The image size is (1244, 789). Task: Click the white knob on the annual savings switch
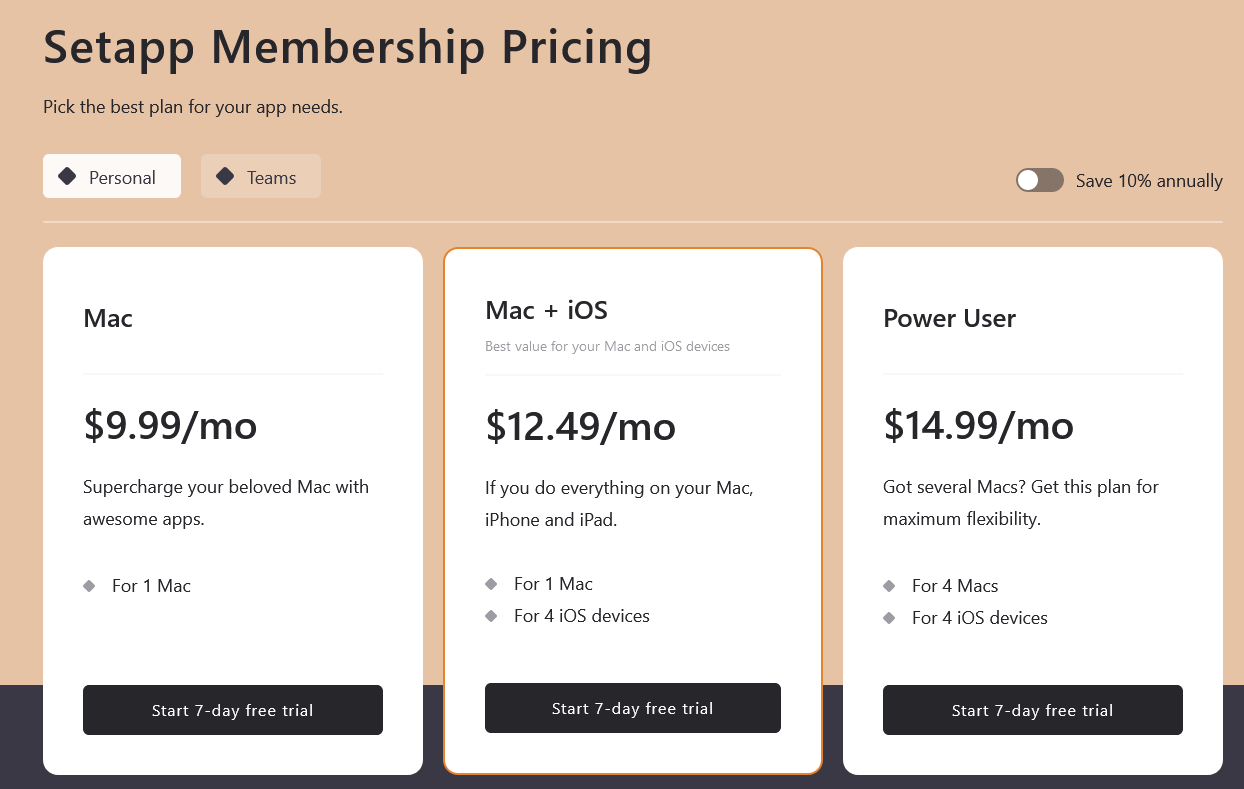[x=1029, y=180]
